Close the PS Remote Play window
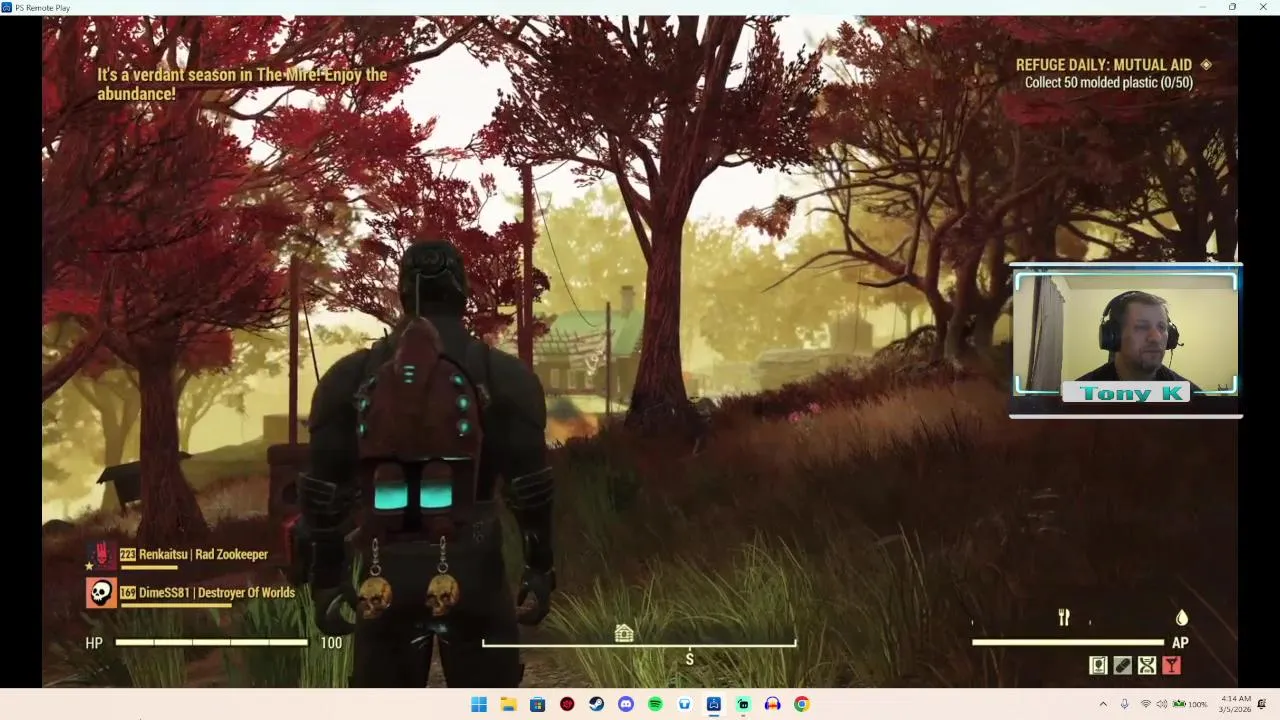Viewport: 1280px width, 720px height. (1262, 7)
